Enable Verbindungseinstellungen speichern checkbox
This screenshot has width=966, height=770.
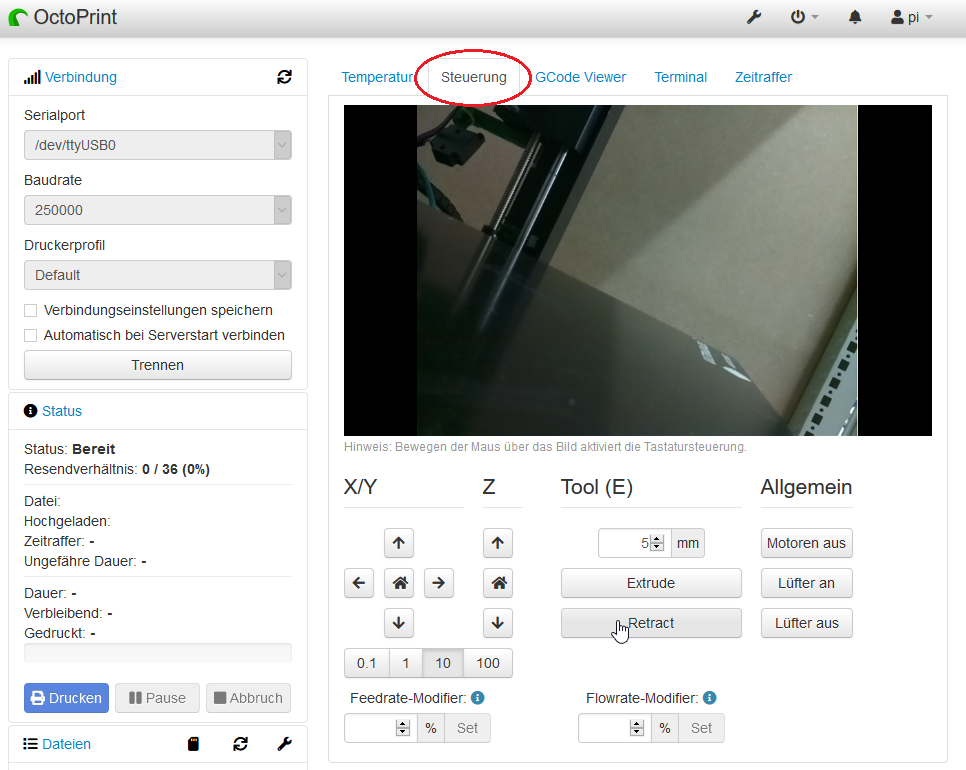pos(31,310)
